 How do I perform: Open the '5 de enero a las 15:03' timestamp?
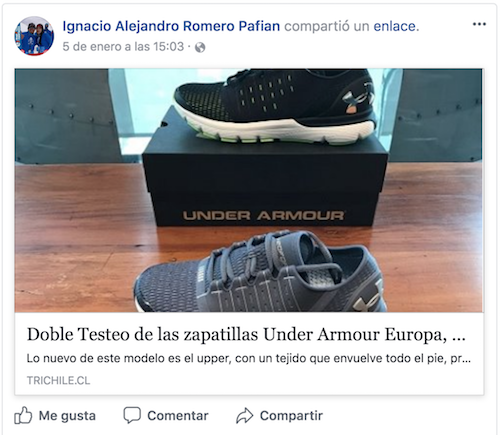click(x=123, y=47)
